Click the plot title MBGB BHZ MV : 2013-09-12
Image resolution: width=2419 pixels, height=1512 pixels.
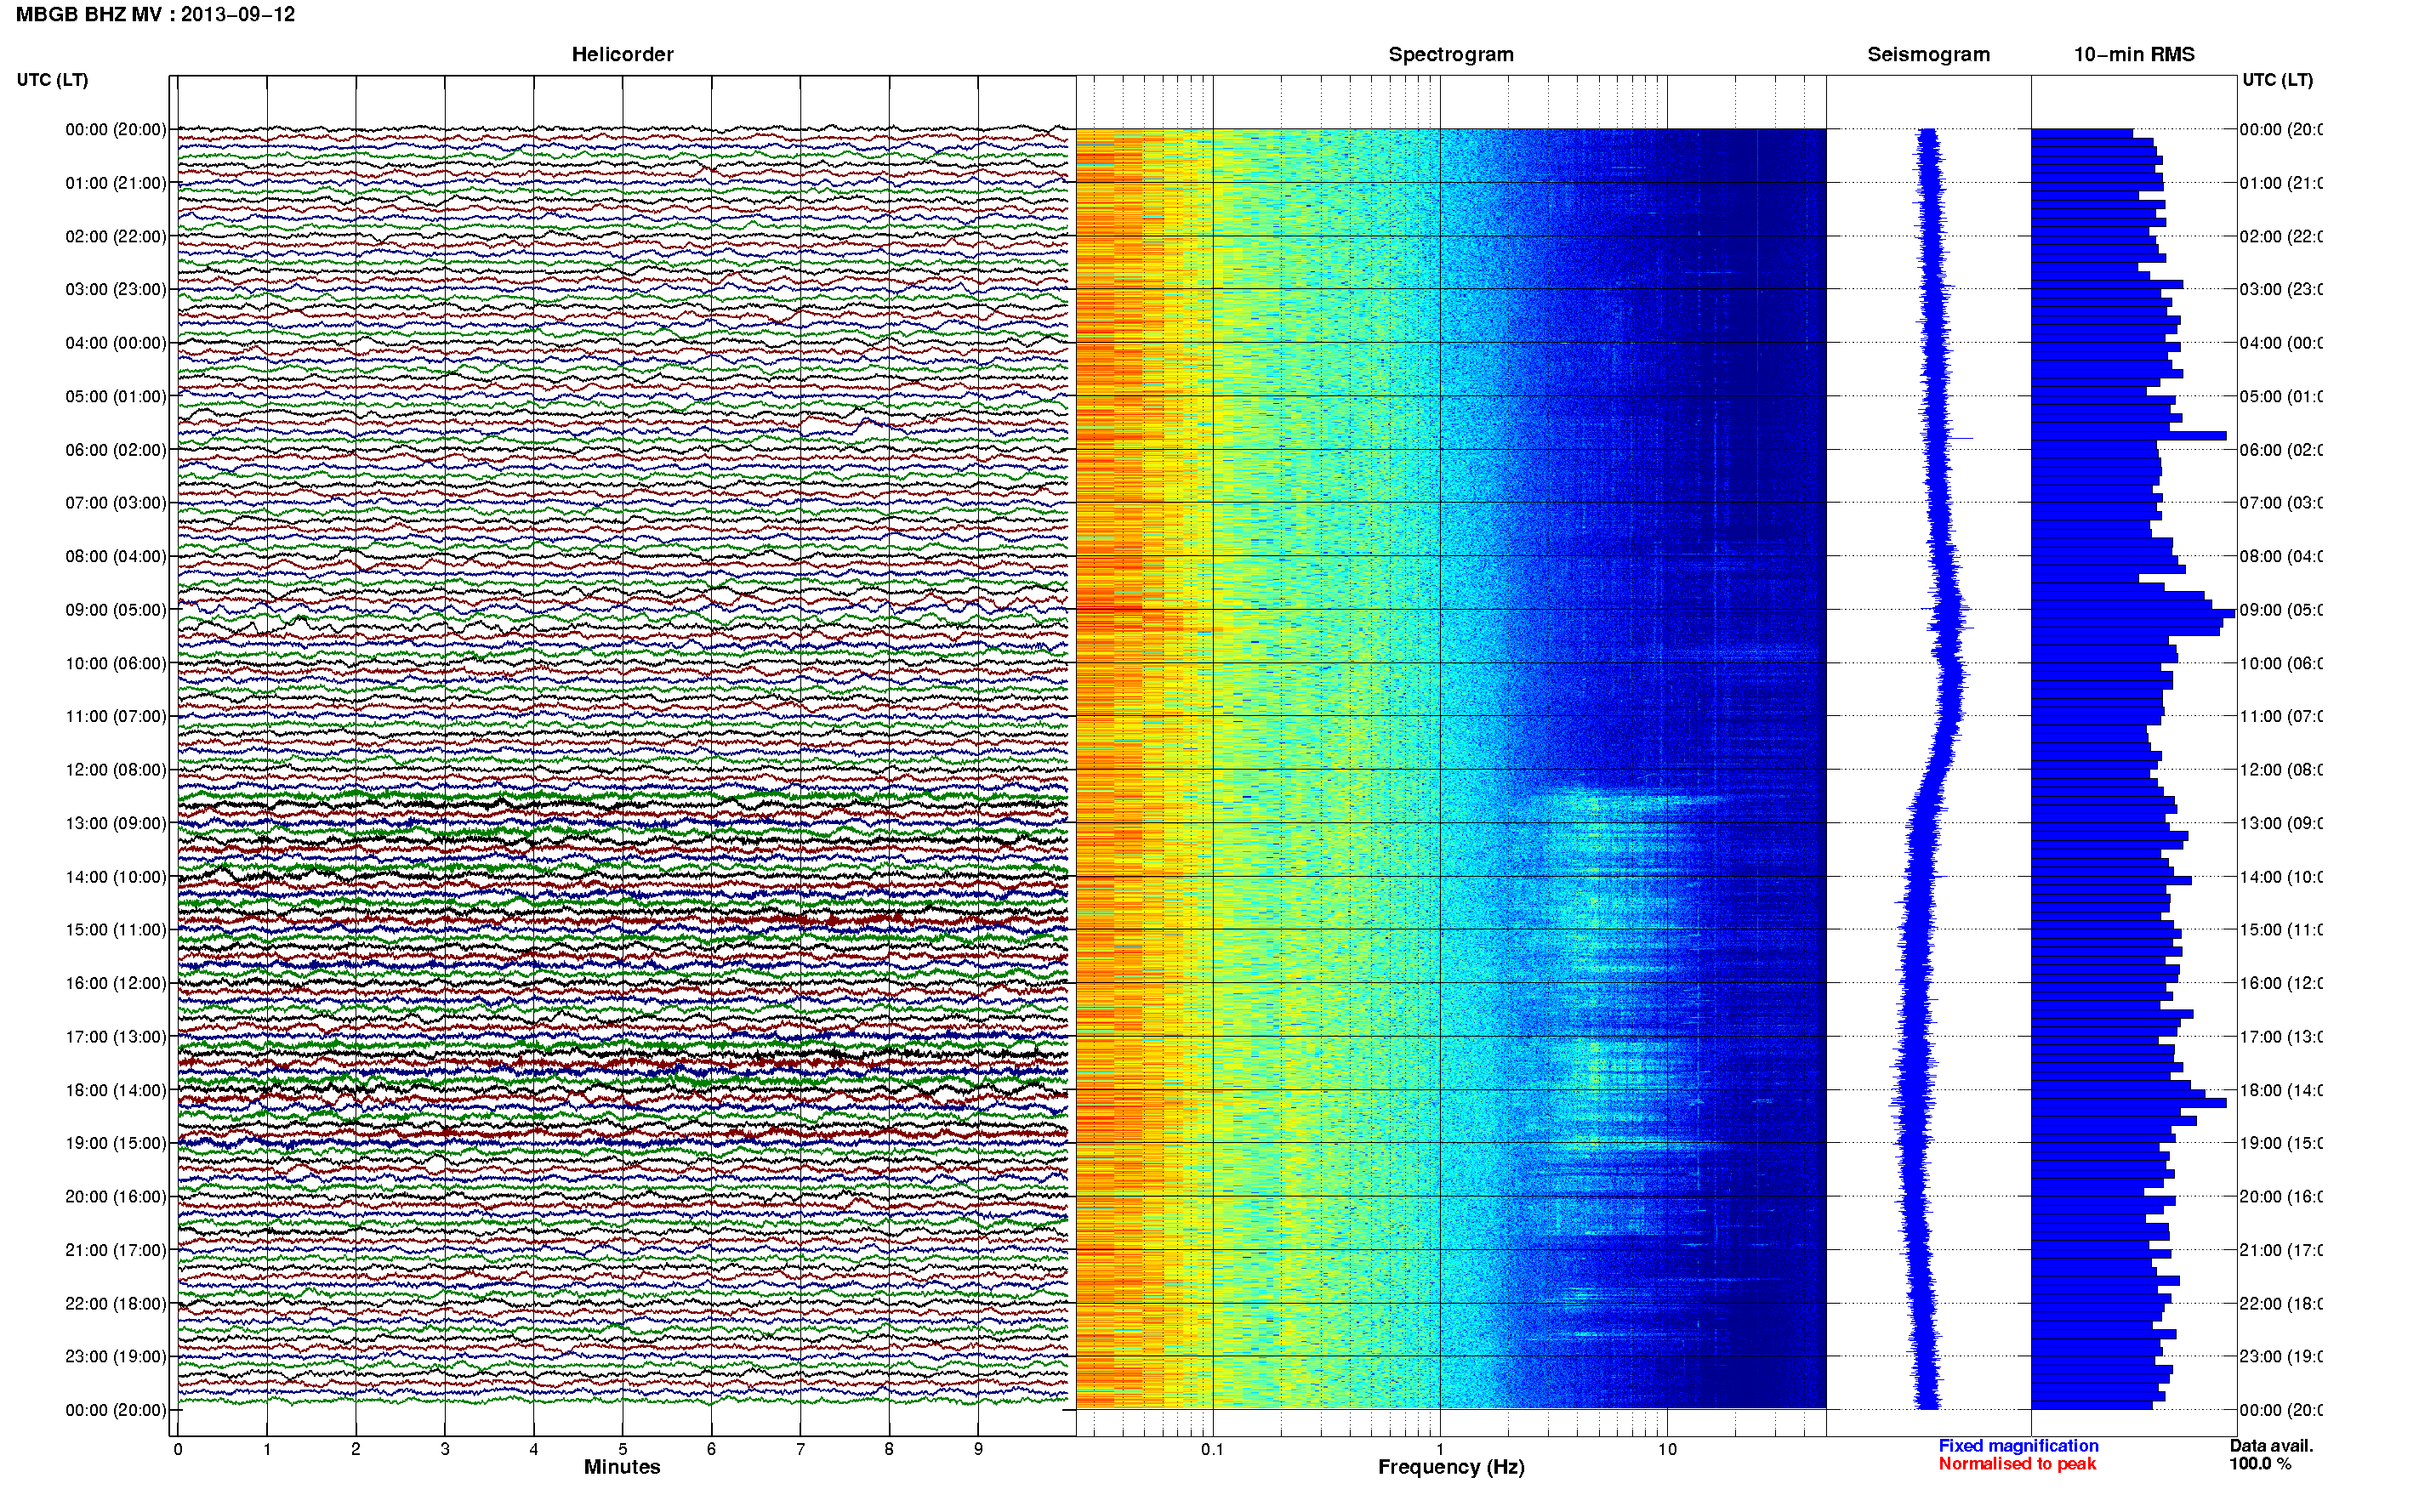pyautogui.click(x=155, y=14)
